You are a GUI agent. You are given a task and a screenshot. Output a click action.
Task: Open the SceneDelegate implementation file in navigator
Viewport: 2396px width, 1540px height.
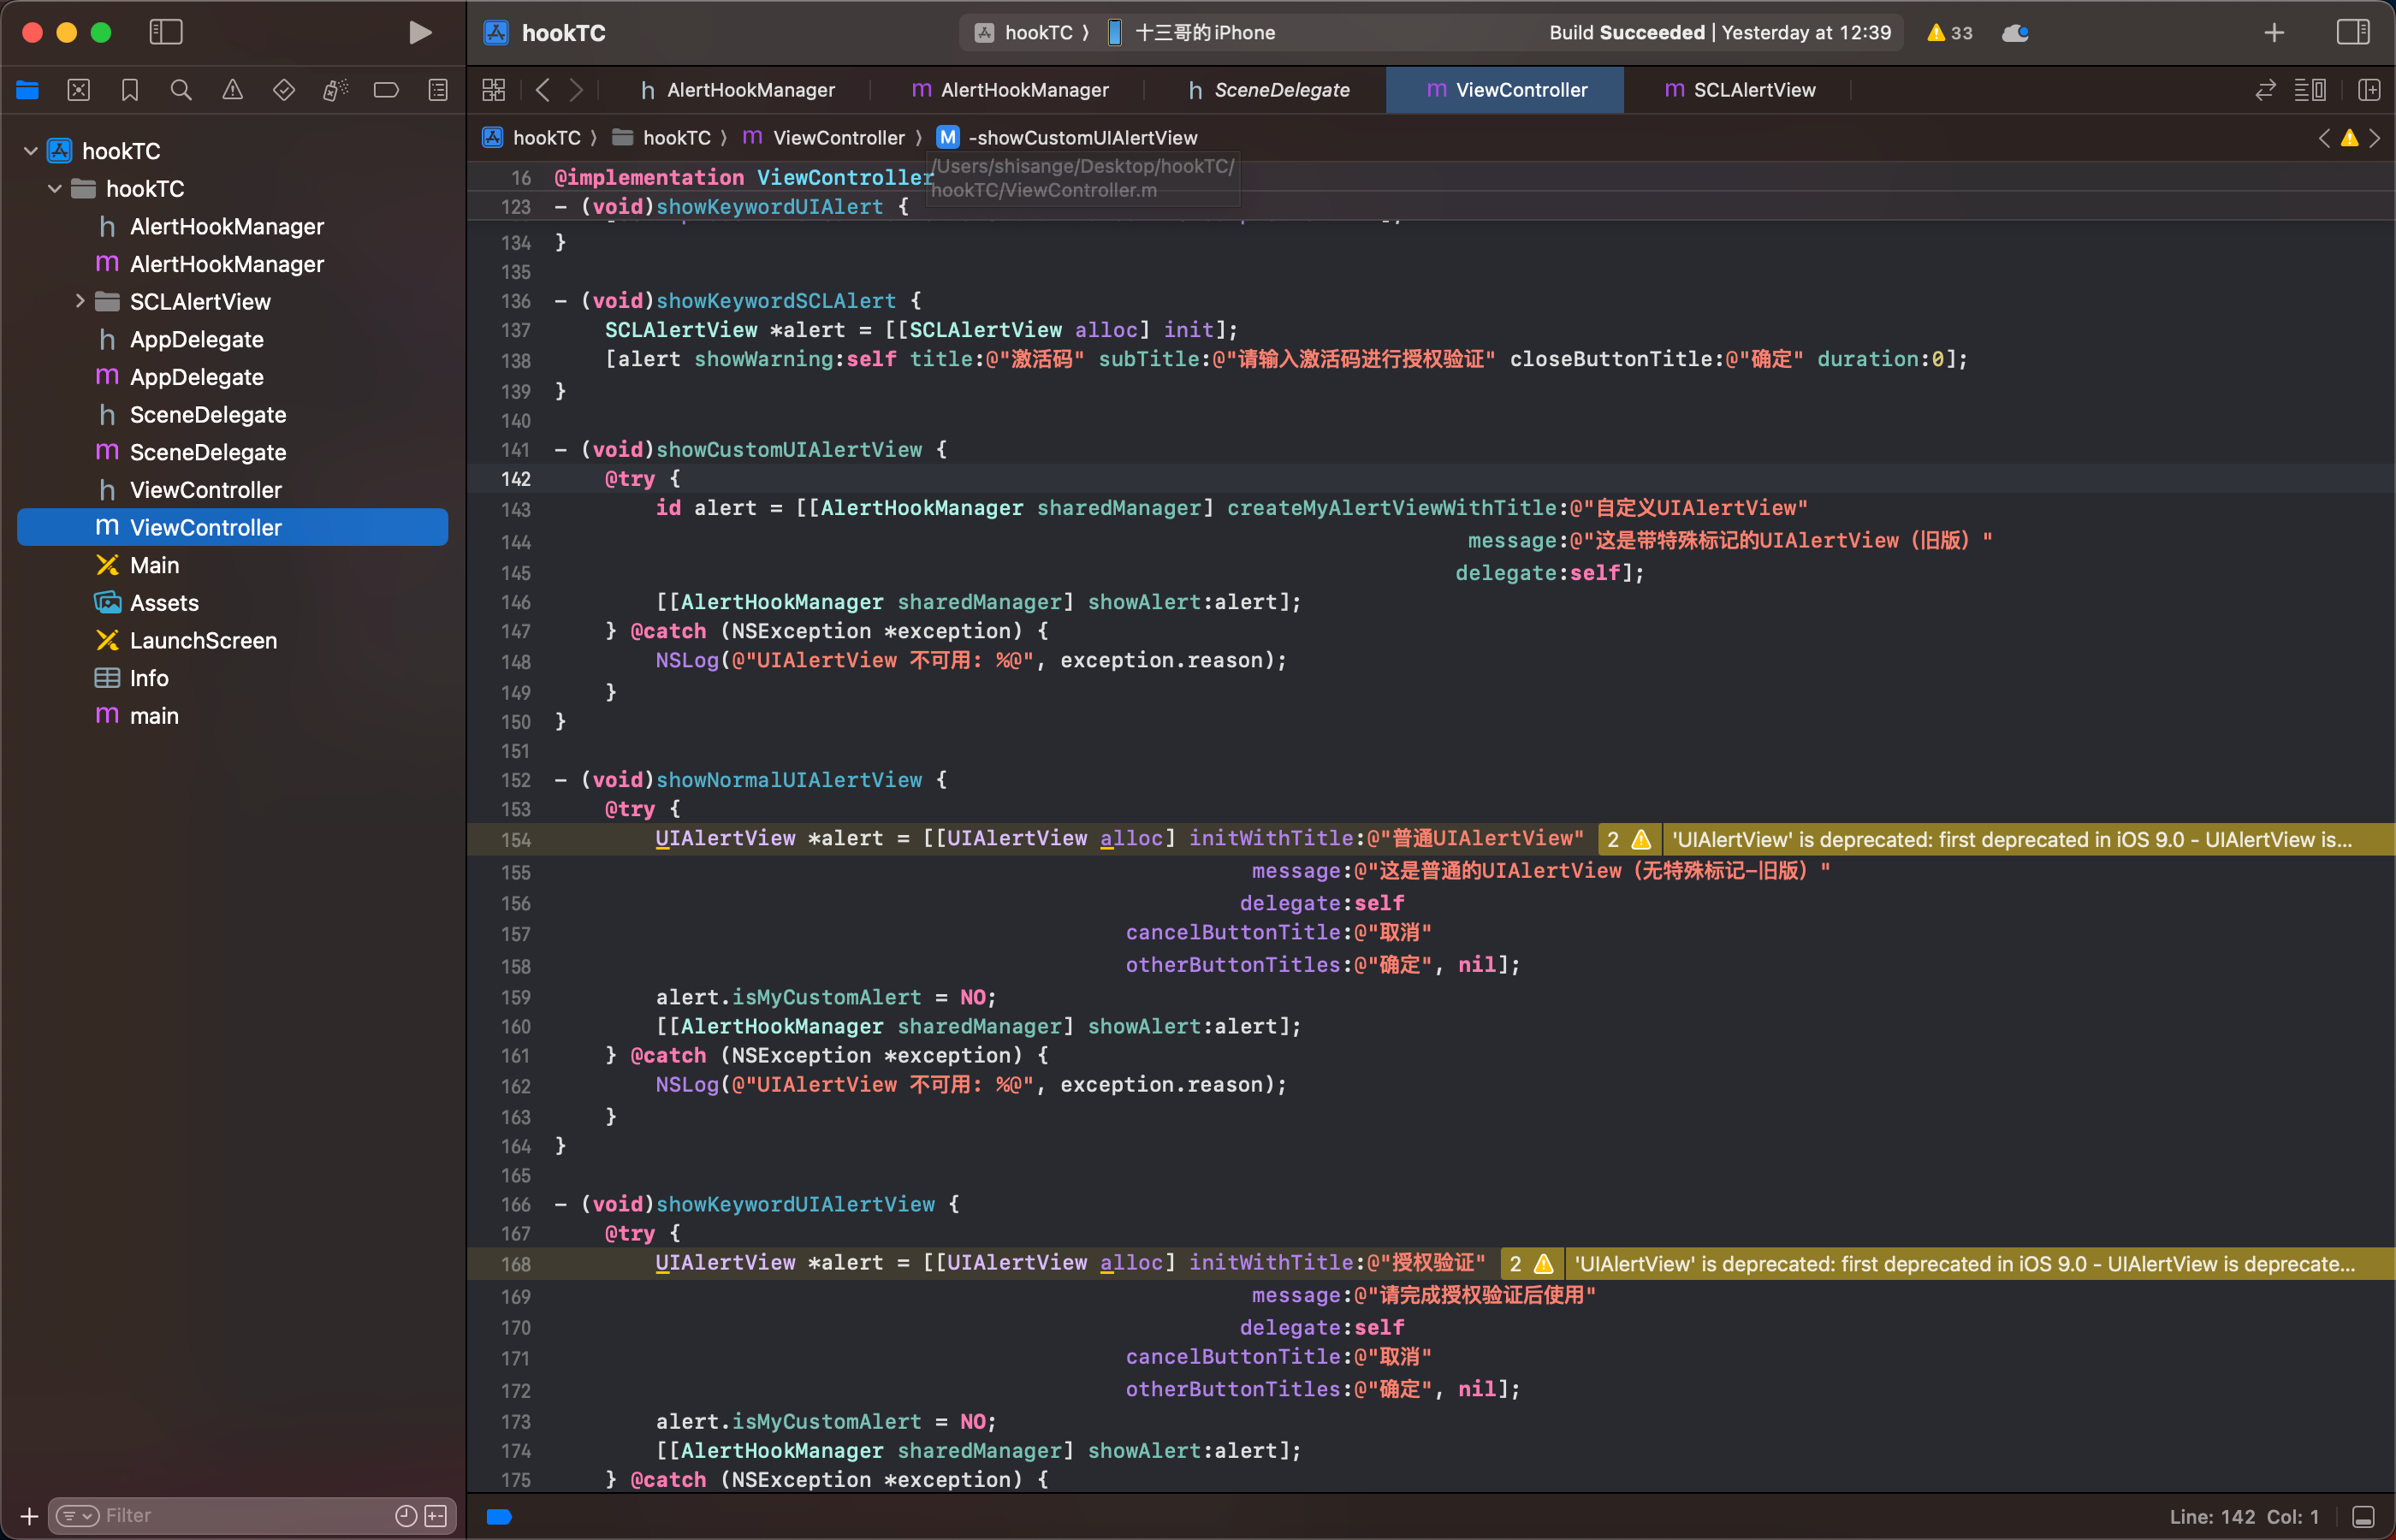click(232, 452)
